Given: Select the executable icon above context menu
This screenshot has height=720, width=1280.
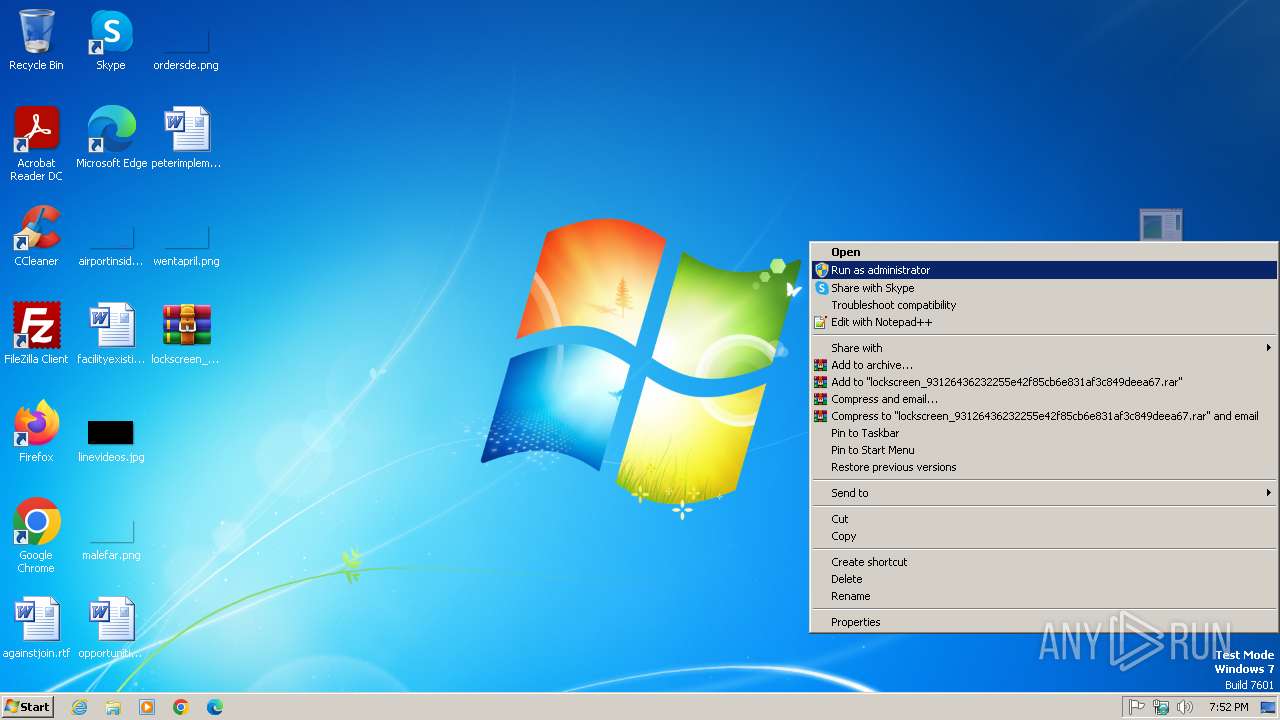Looking at the screenshot, I should [1161, 225].
